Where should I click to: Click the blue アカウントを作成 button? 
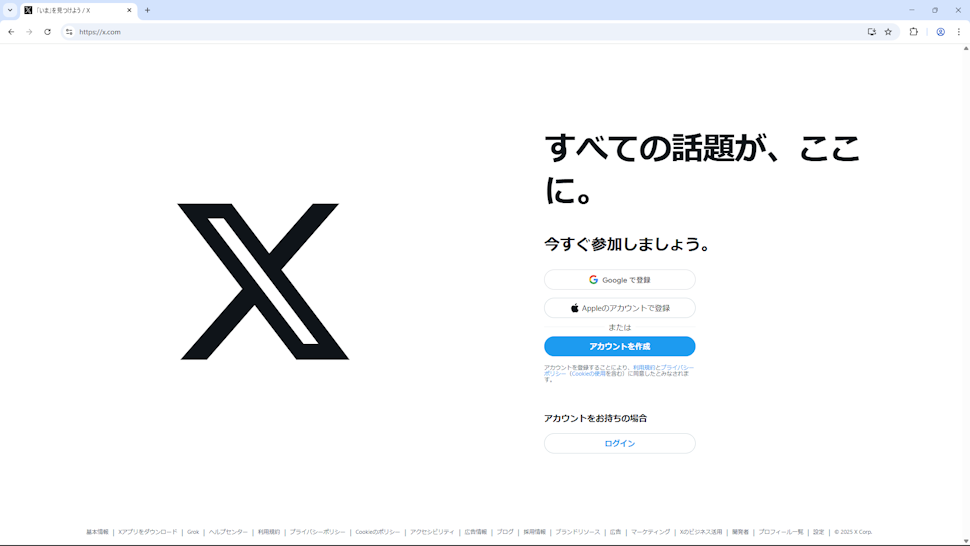(x=620, y=346)
